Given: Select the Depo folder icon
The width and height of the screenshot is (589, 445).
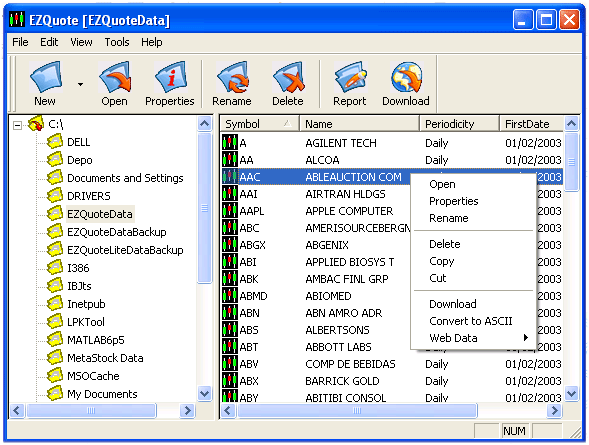Looking at the screenshot, I should click(55, 160).
